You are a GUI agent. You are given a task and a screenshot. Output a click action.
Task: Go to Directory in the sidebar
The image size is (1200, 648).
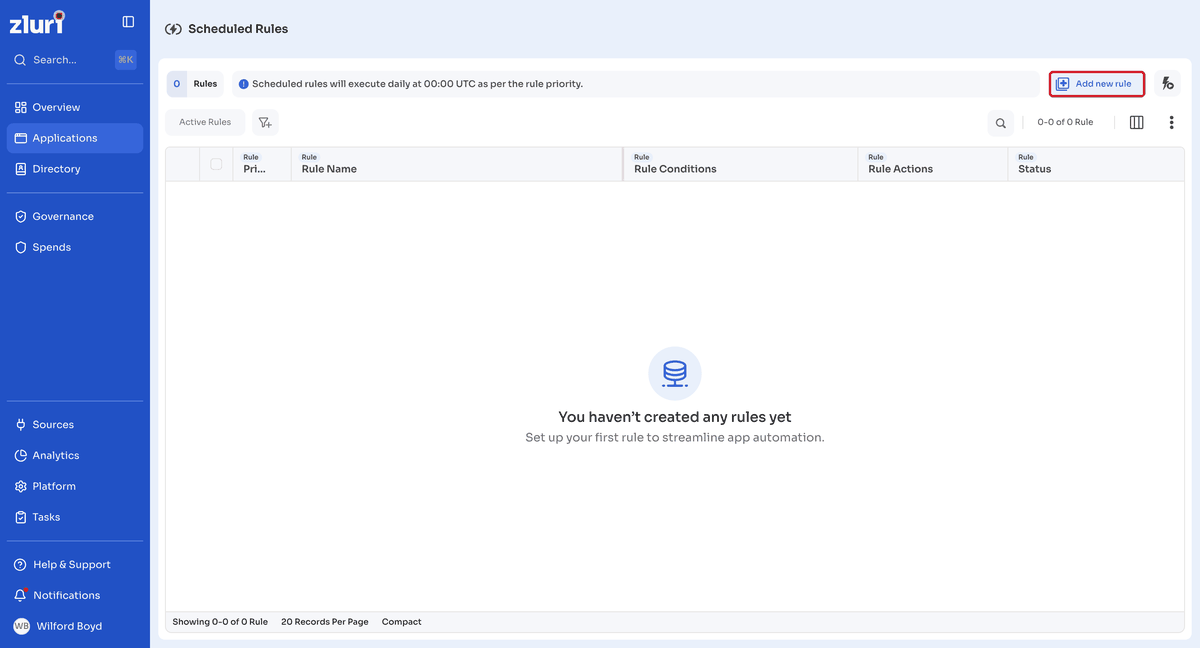(75, 169)
